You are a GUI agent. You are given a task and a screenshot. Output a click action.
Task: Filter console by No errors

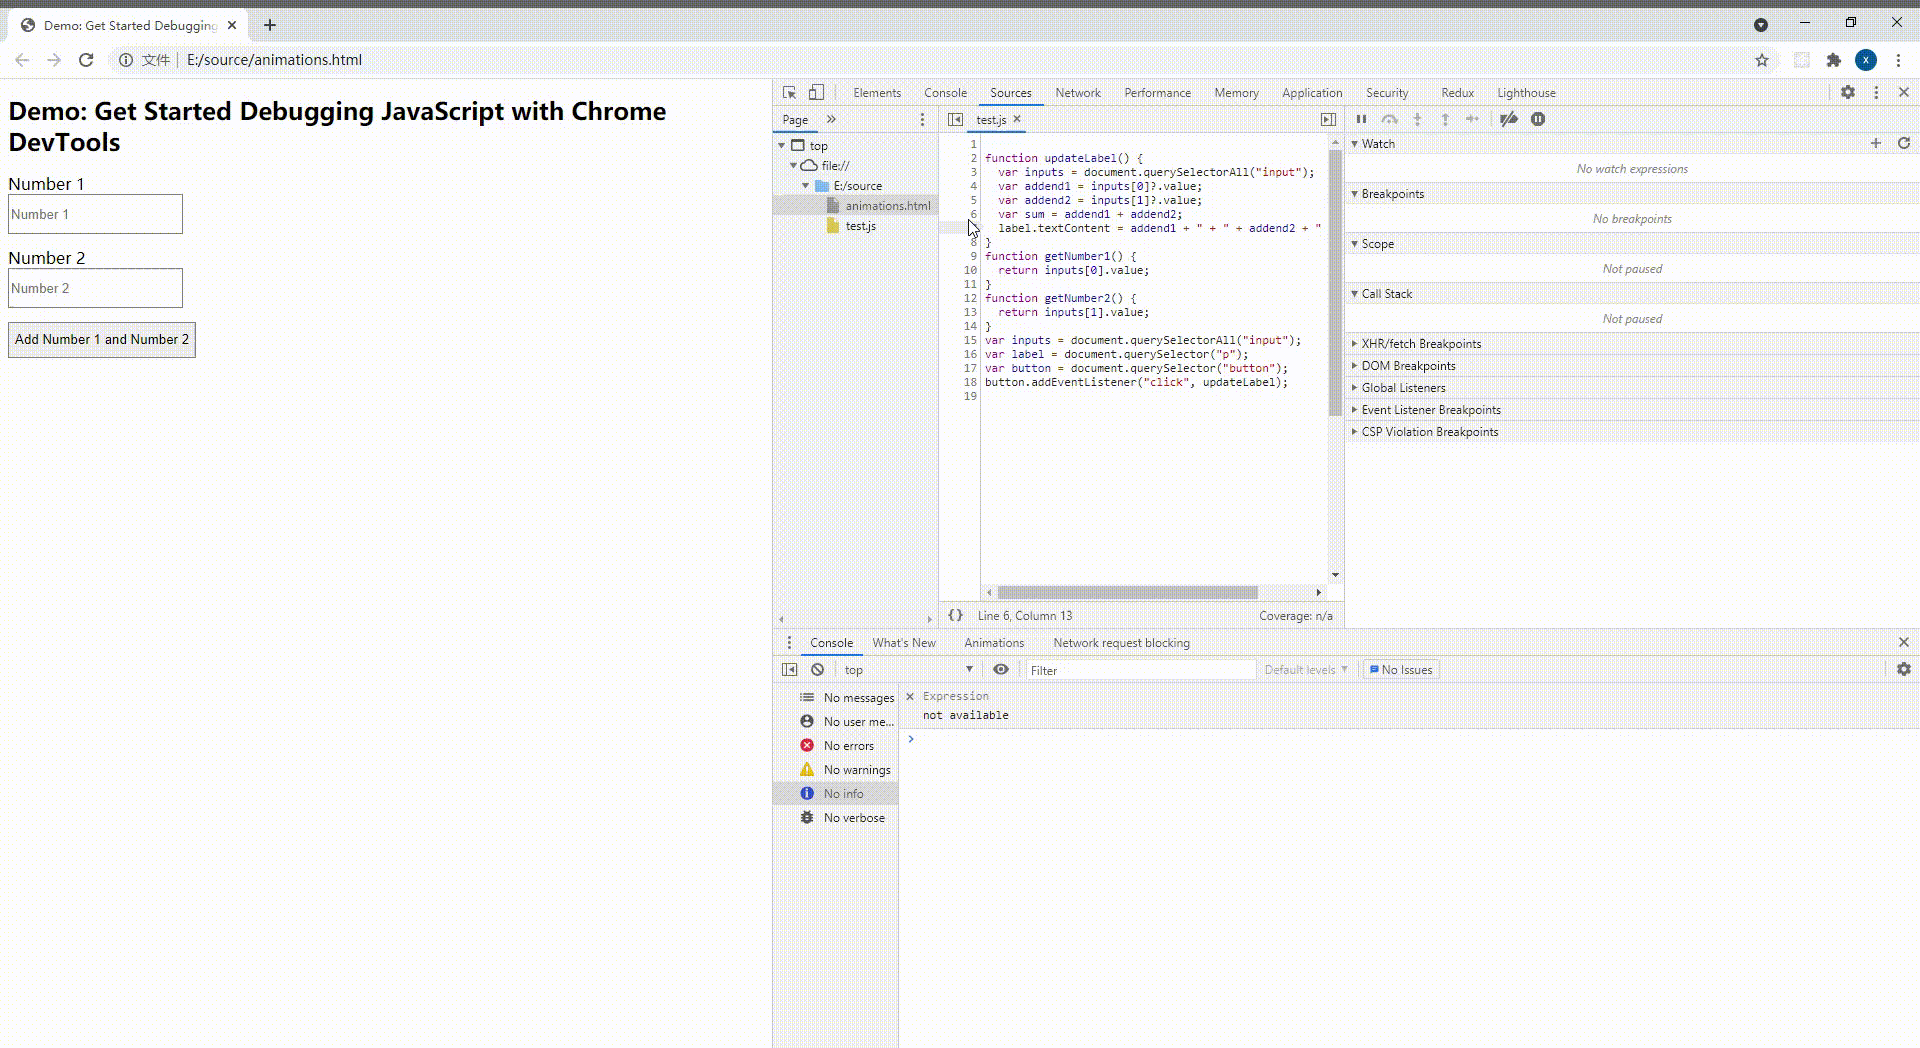[x=836, y=746]
